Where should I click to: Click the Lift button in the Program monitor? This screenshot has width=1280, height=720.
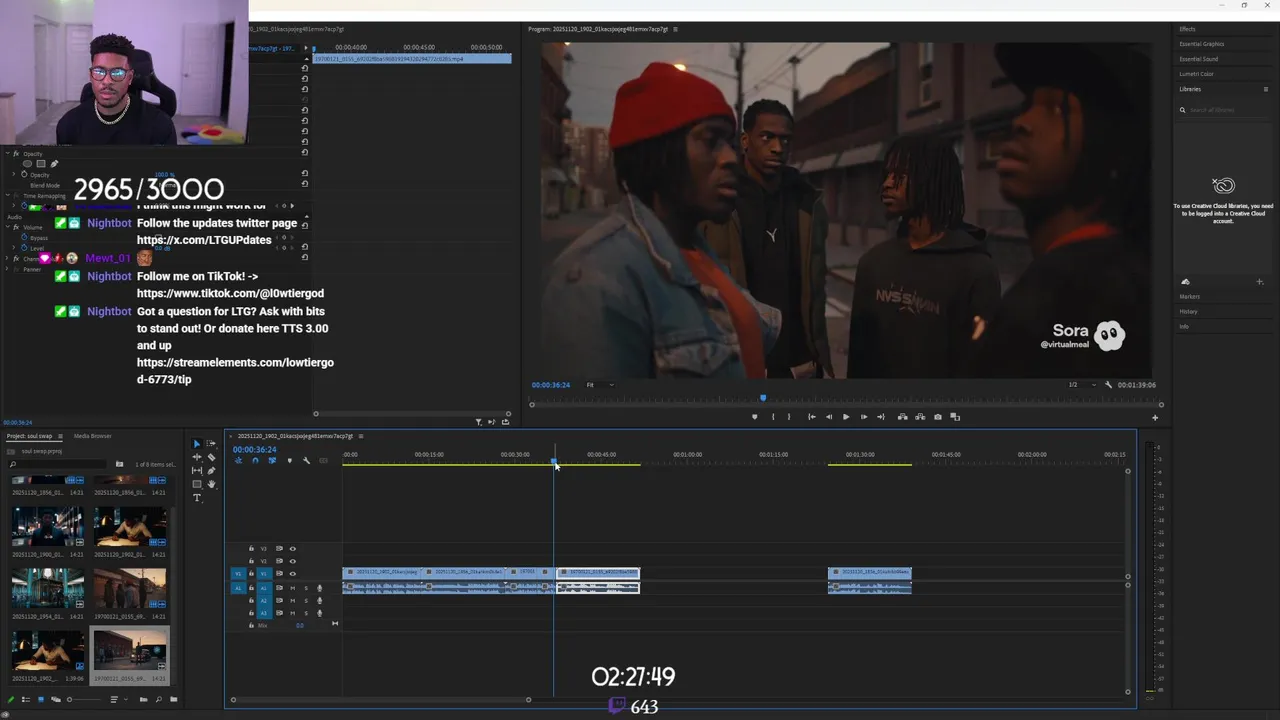pyautogui.click(x=902, y=417)
